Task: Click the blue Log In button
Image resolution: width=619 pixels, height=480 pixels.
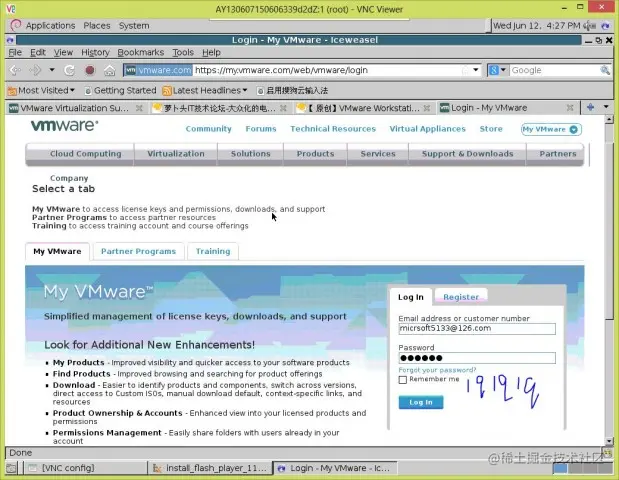Action: (x=421, y=402)
